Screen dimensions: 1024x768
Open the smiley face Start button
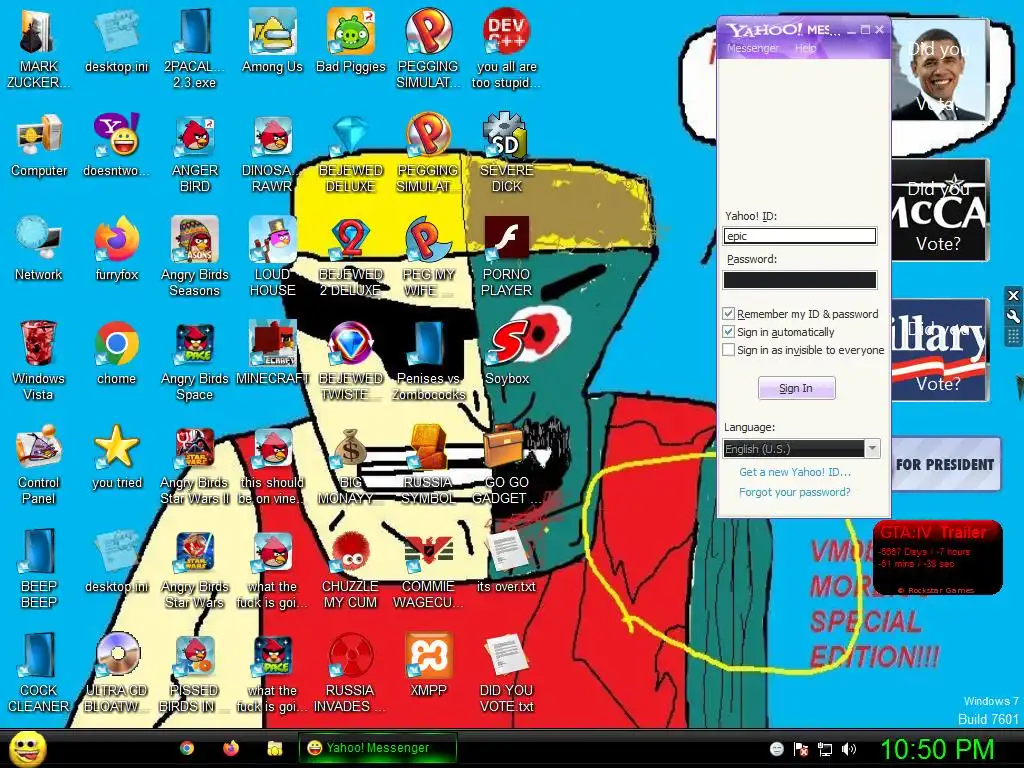pyautogui.click(x=28, y=748)
